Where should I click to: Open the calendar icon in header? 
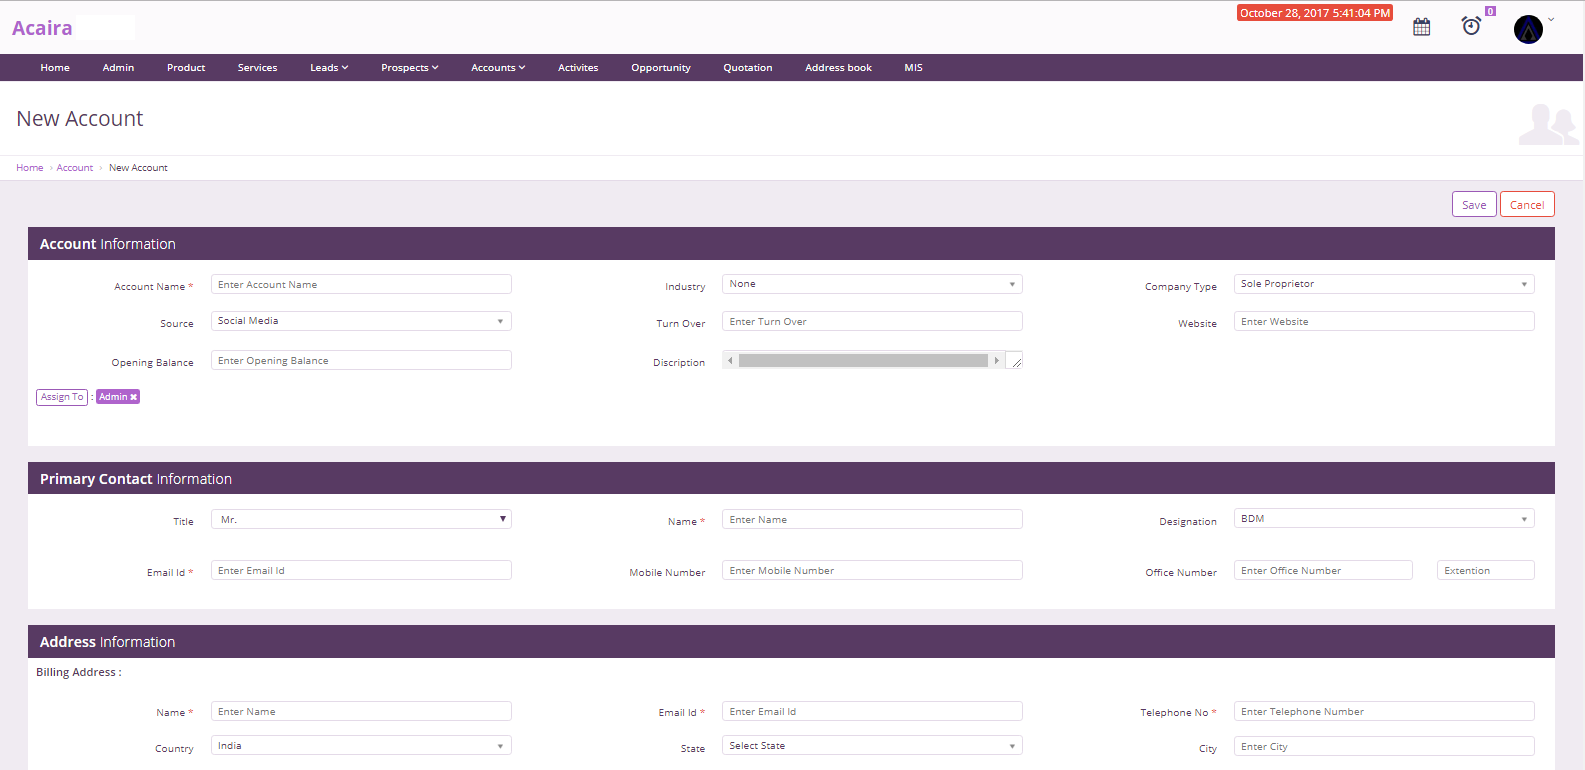click(1421, 27)
